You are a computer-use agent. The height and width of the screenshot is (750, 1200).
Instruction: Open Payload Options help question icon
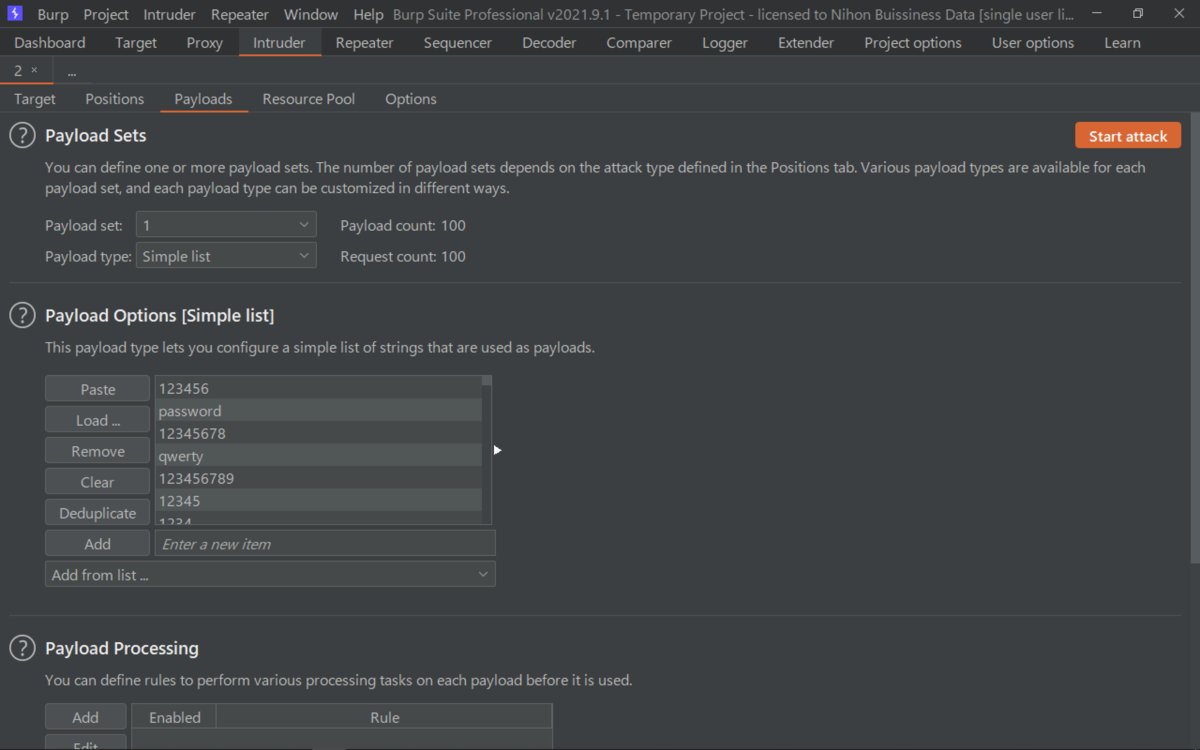(x=22, y=316)
